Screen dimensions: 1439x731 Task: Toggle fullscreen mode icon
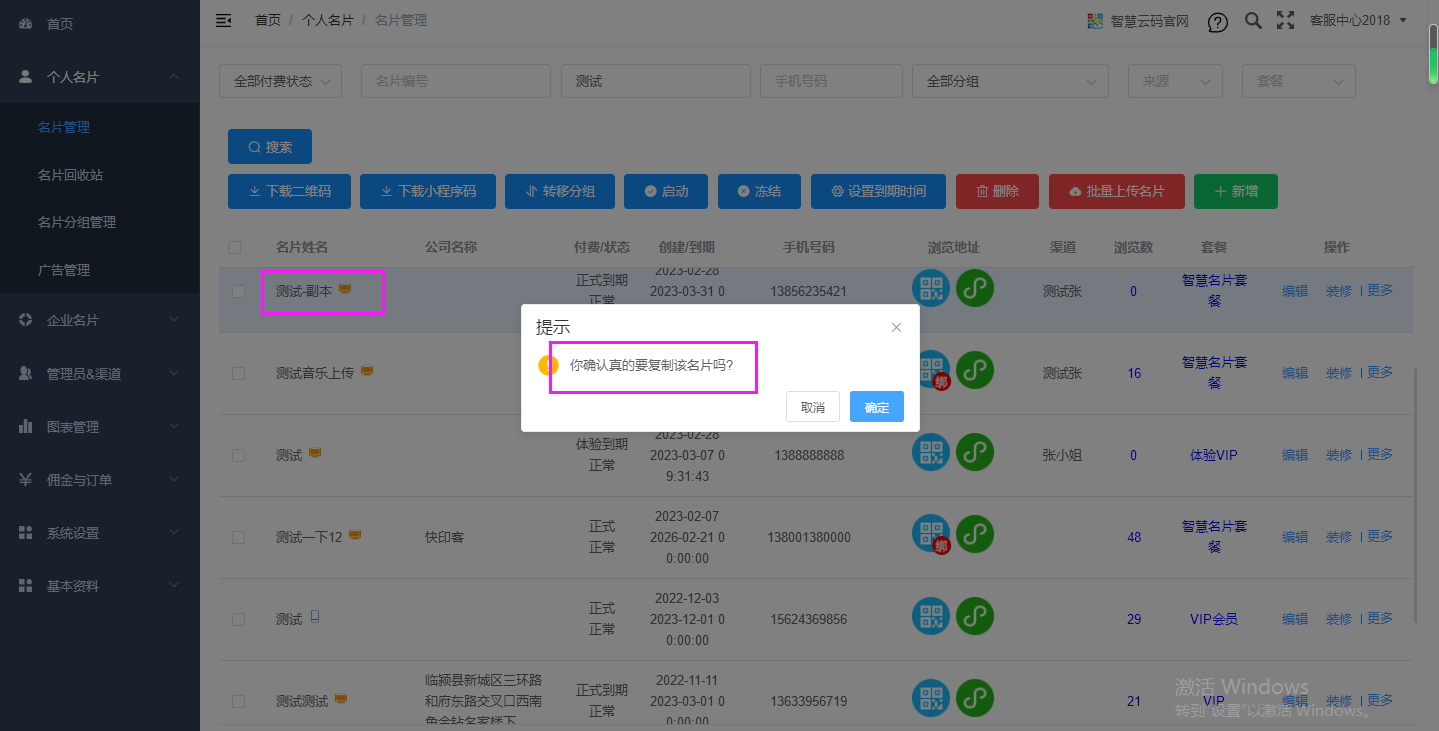click(1285, 20)
